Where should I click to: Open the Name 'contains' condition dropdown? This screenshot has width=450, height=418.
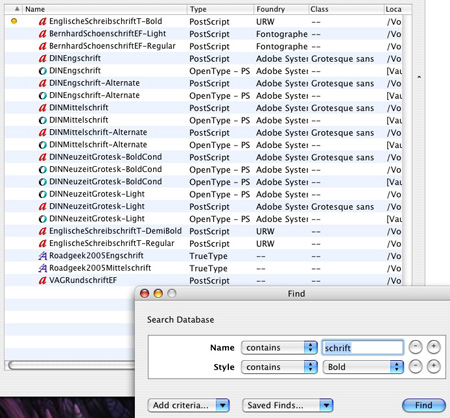pyautogui.click(x=279, y=348)
